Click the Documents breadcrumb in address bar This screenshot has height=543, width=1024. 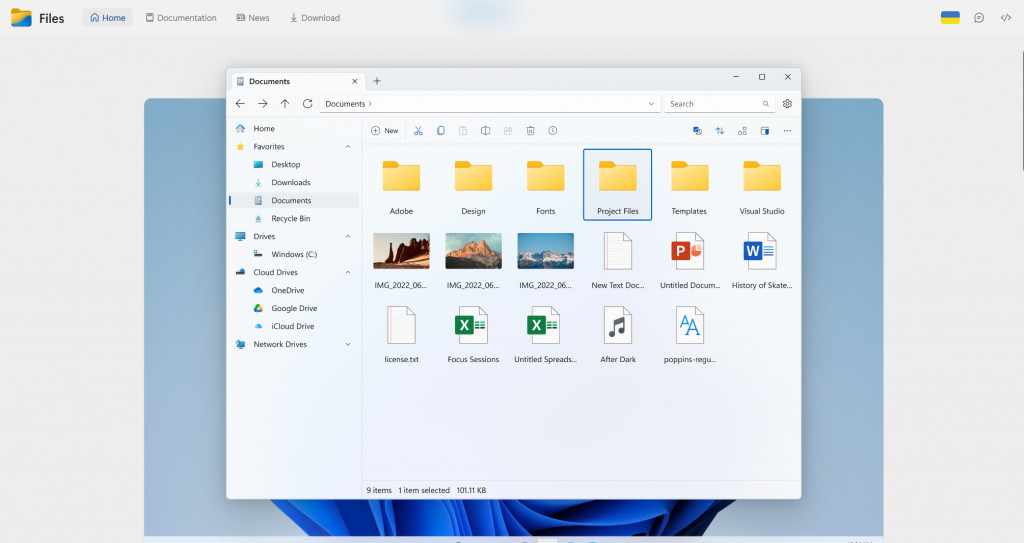345,104
